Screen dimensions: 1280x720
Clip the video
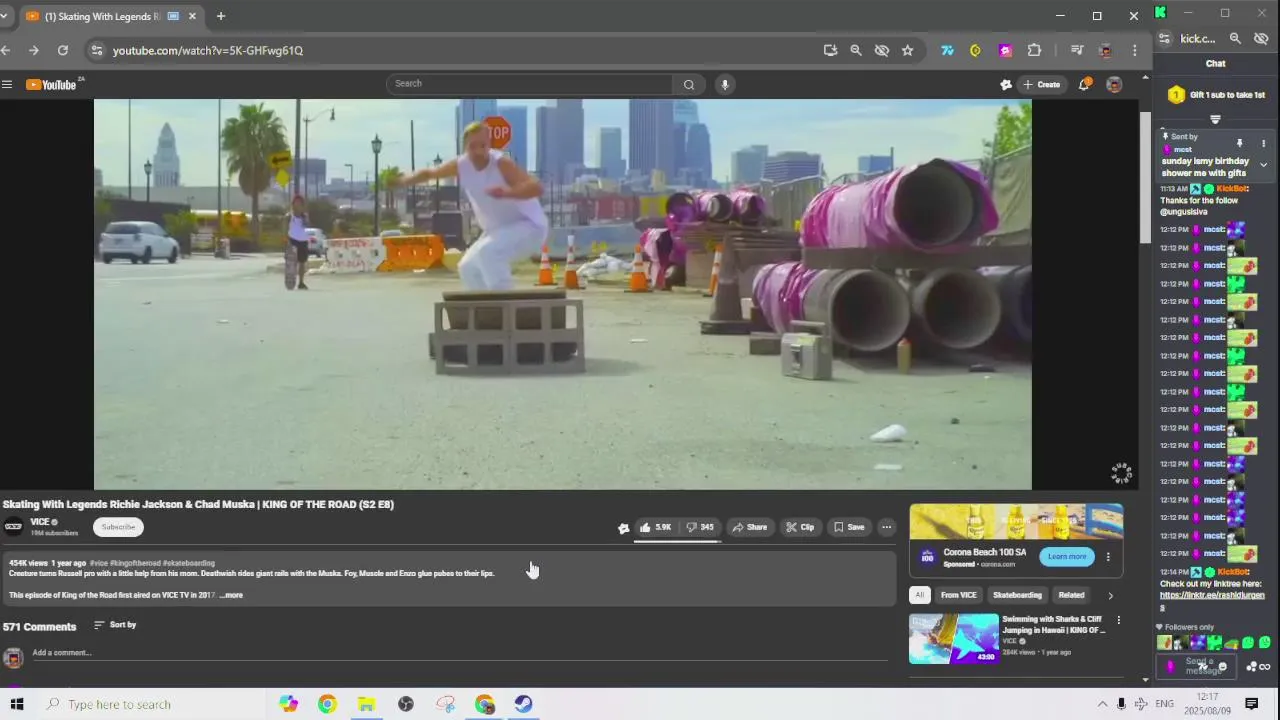pyautogui.click(x=800, y=527)
